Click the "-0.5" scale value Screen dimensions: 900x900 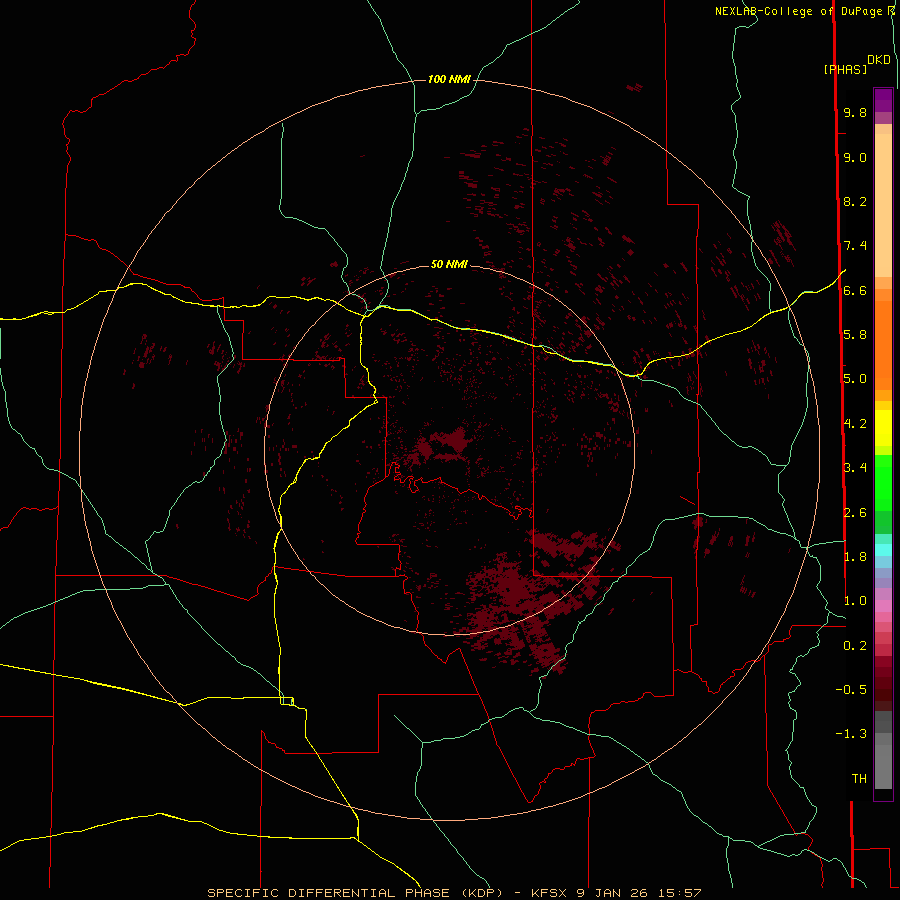tap(851, 690)
